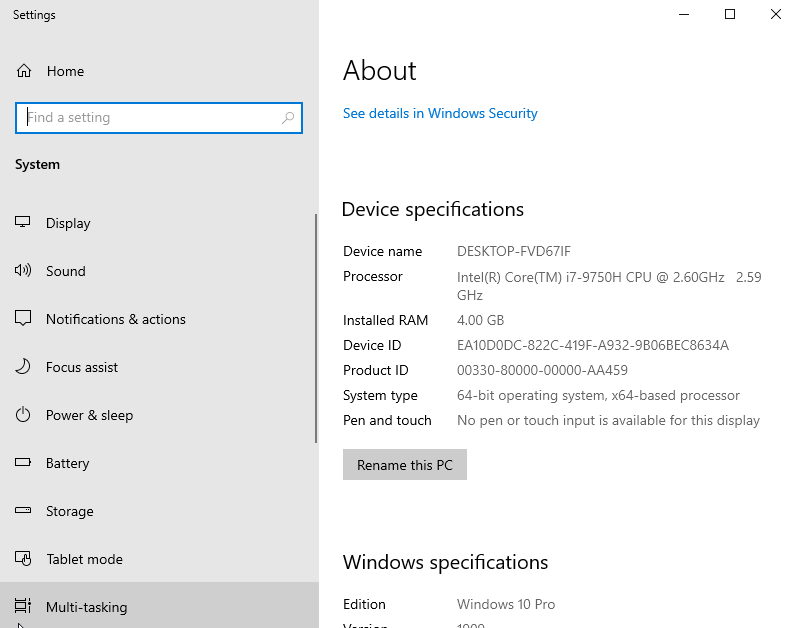Screen dimensions: 798x628
Task: Open Notifications & actions page
Action: coord(158,319)
